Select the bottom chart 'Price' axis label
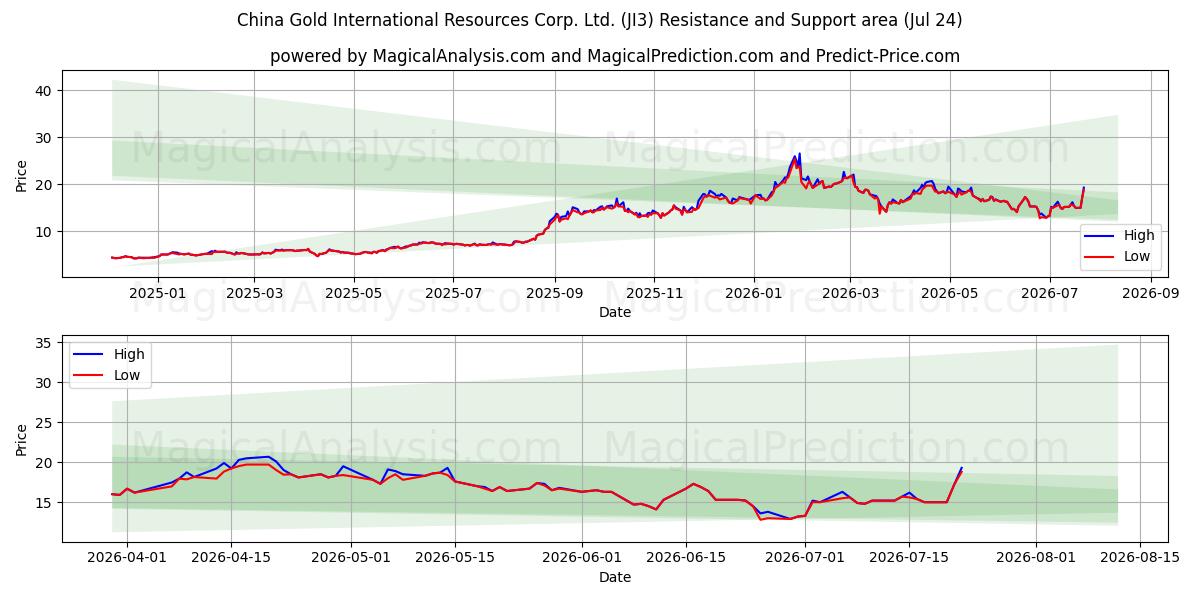1200x600 pixels. [22, 439]
